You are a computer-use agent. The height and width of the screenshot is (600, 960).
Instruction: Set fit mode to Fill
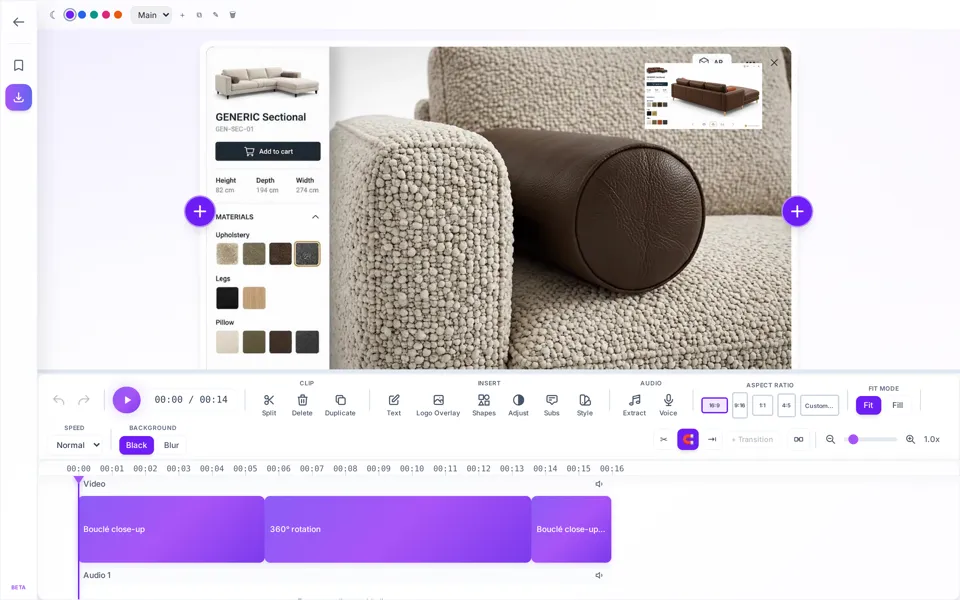[898, 405]
